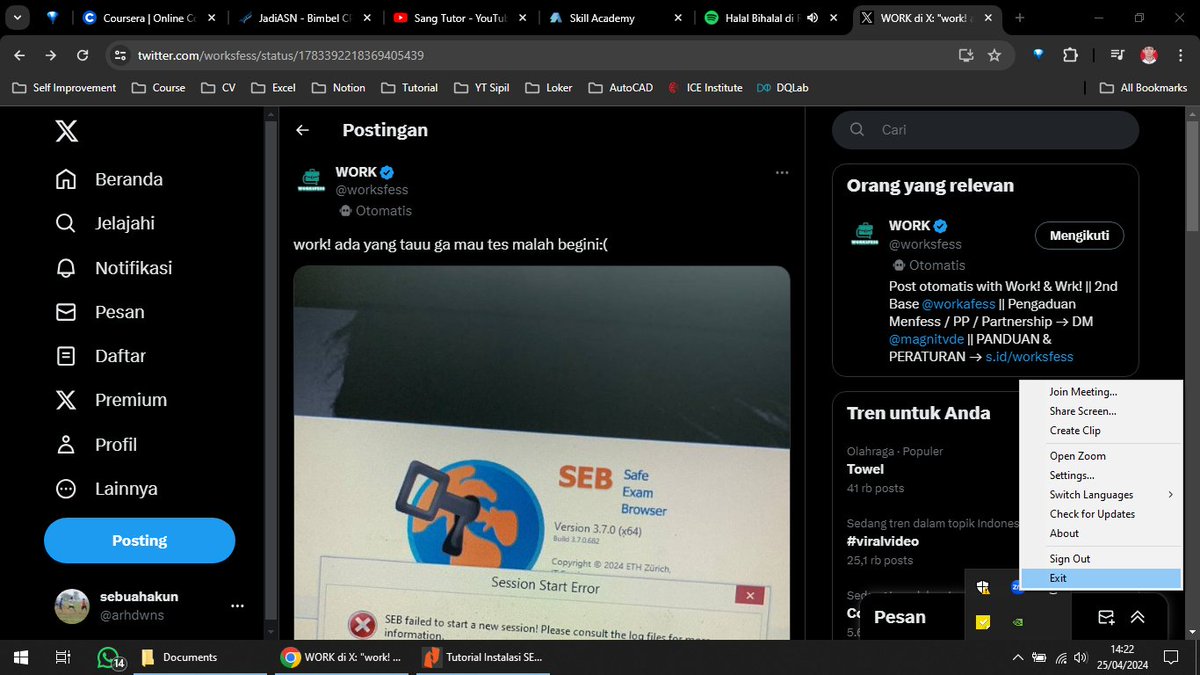Choose Exit in the Zoom menu
Viewport: 1200px width, 675px height.
pos(1100,578)
